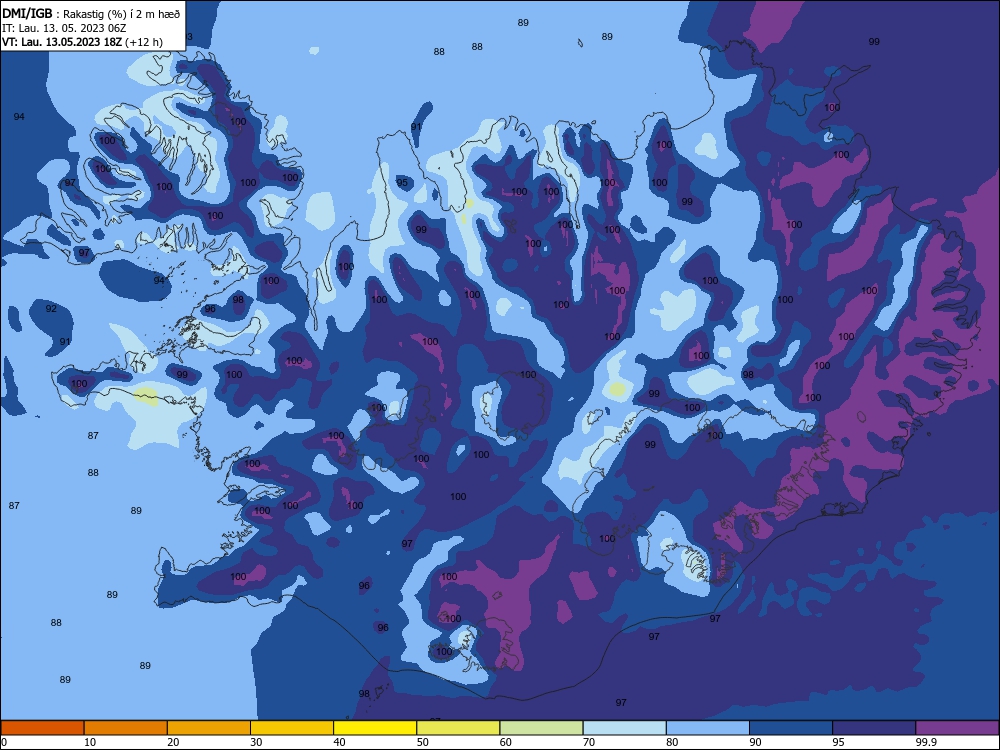The width and height of the screenshot is (1000, 750).
Task: Click the legend scale label '0'
Action: [4, 742]
